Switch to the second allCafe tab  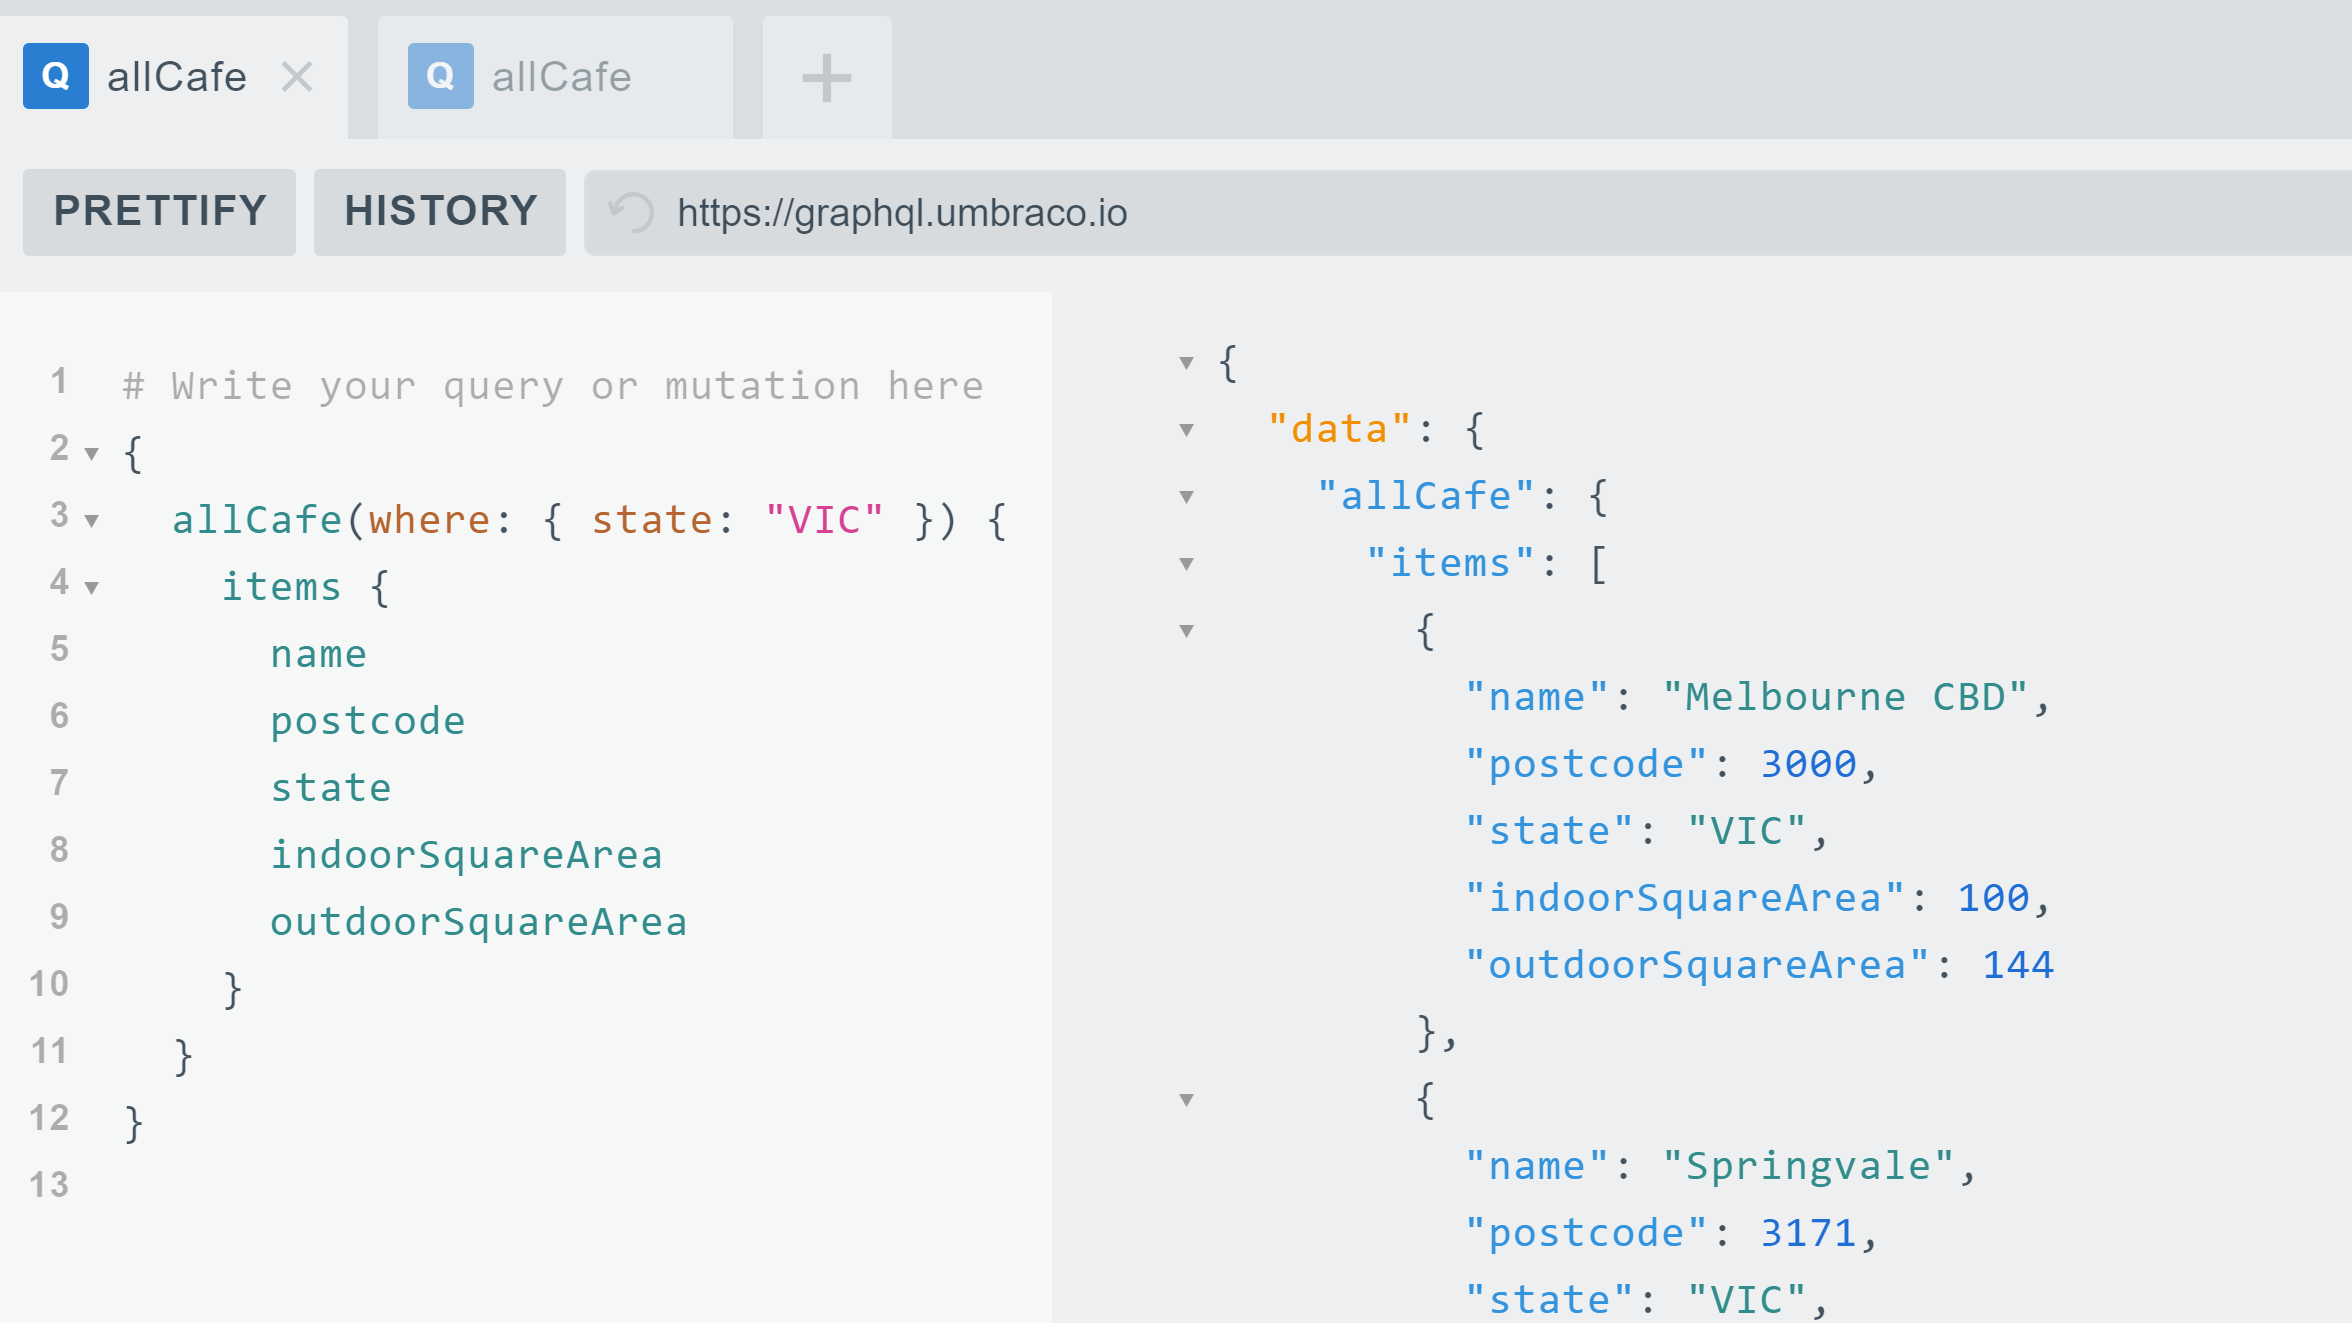[x=560, y=76]
